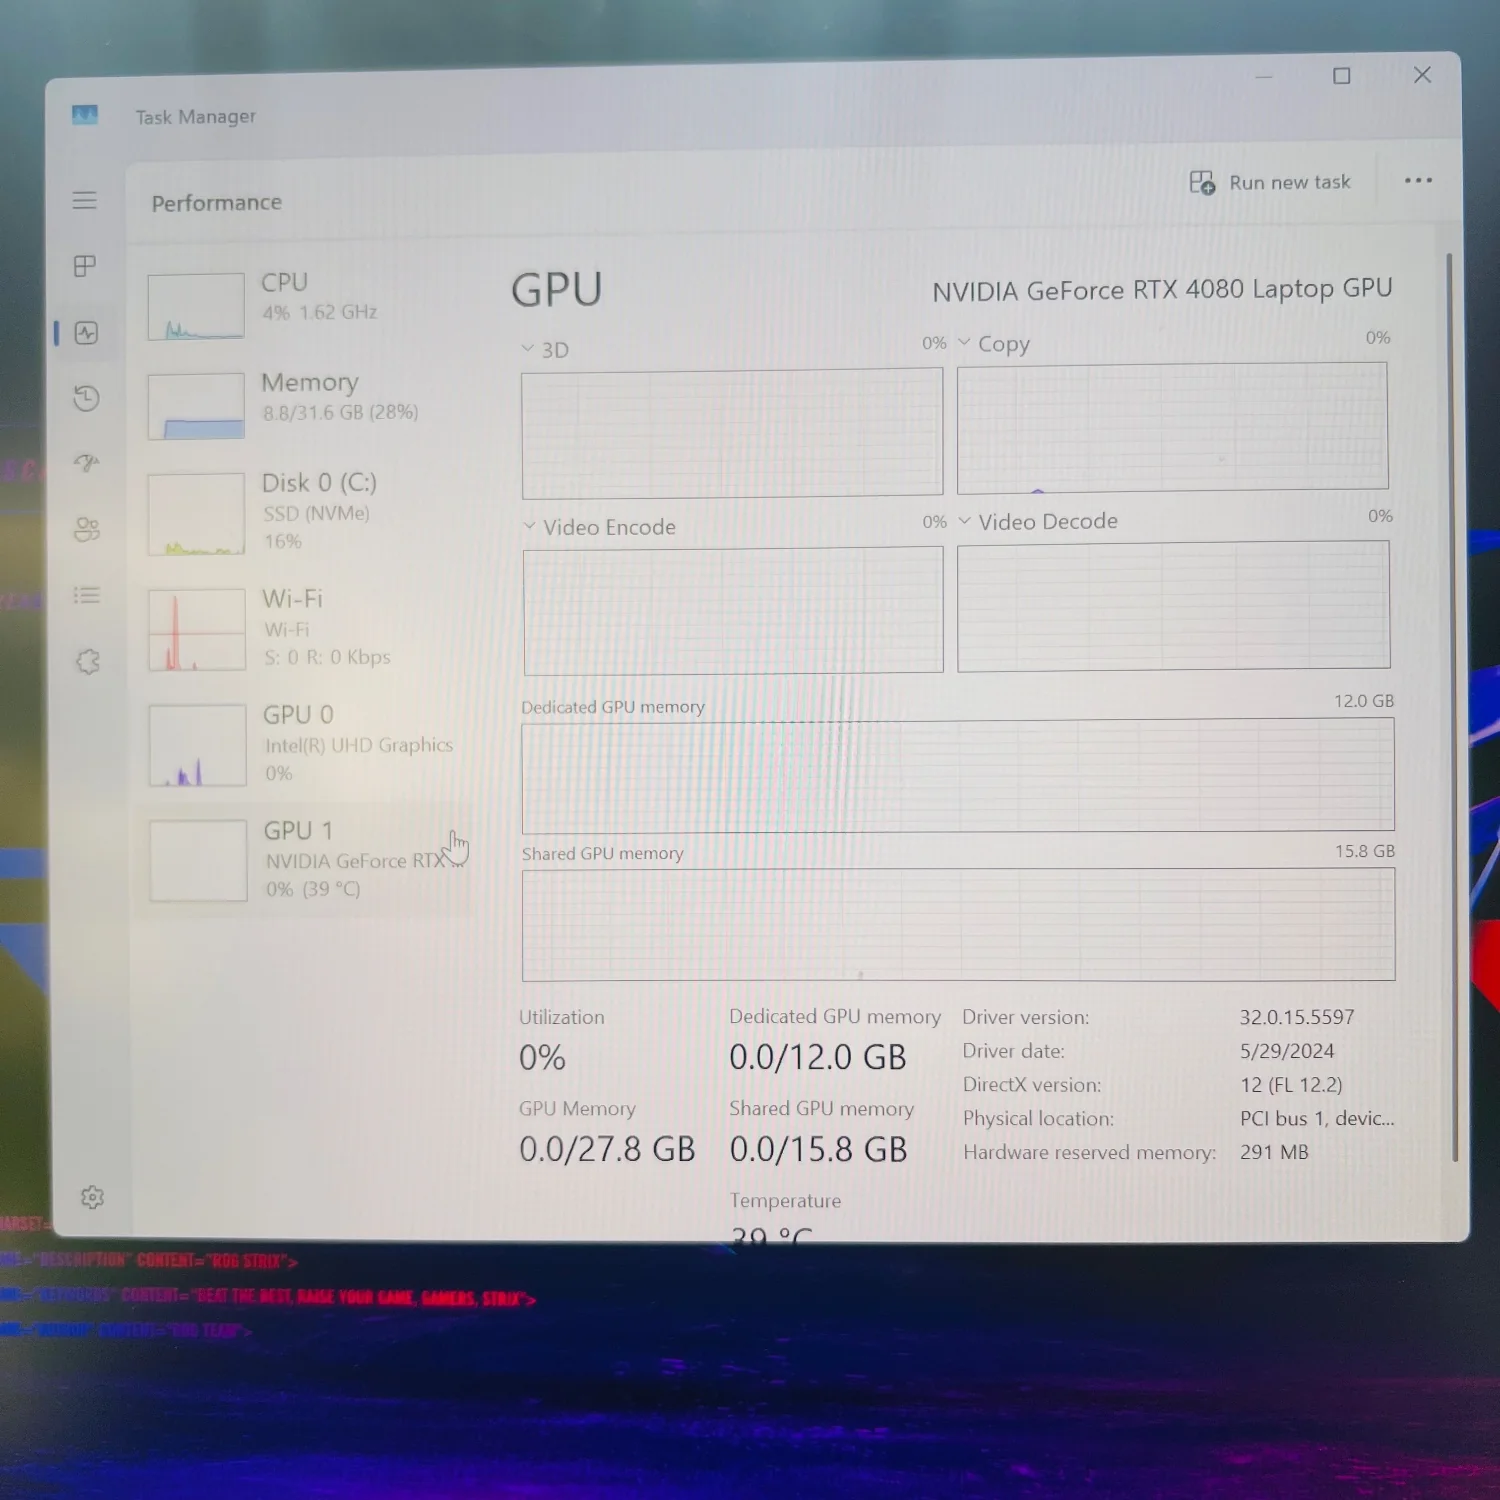Click the CPU usage mini graph thumbnail
Screen dimensions: 1500x1500
click(x=196, y=306)
